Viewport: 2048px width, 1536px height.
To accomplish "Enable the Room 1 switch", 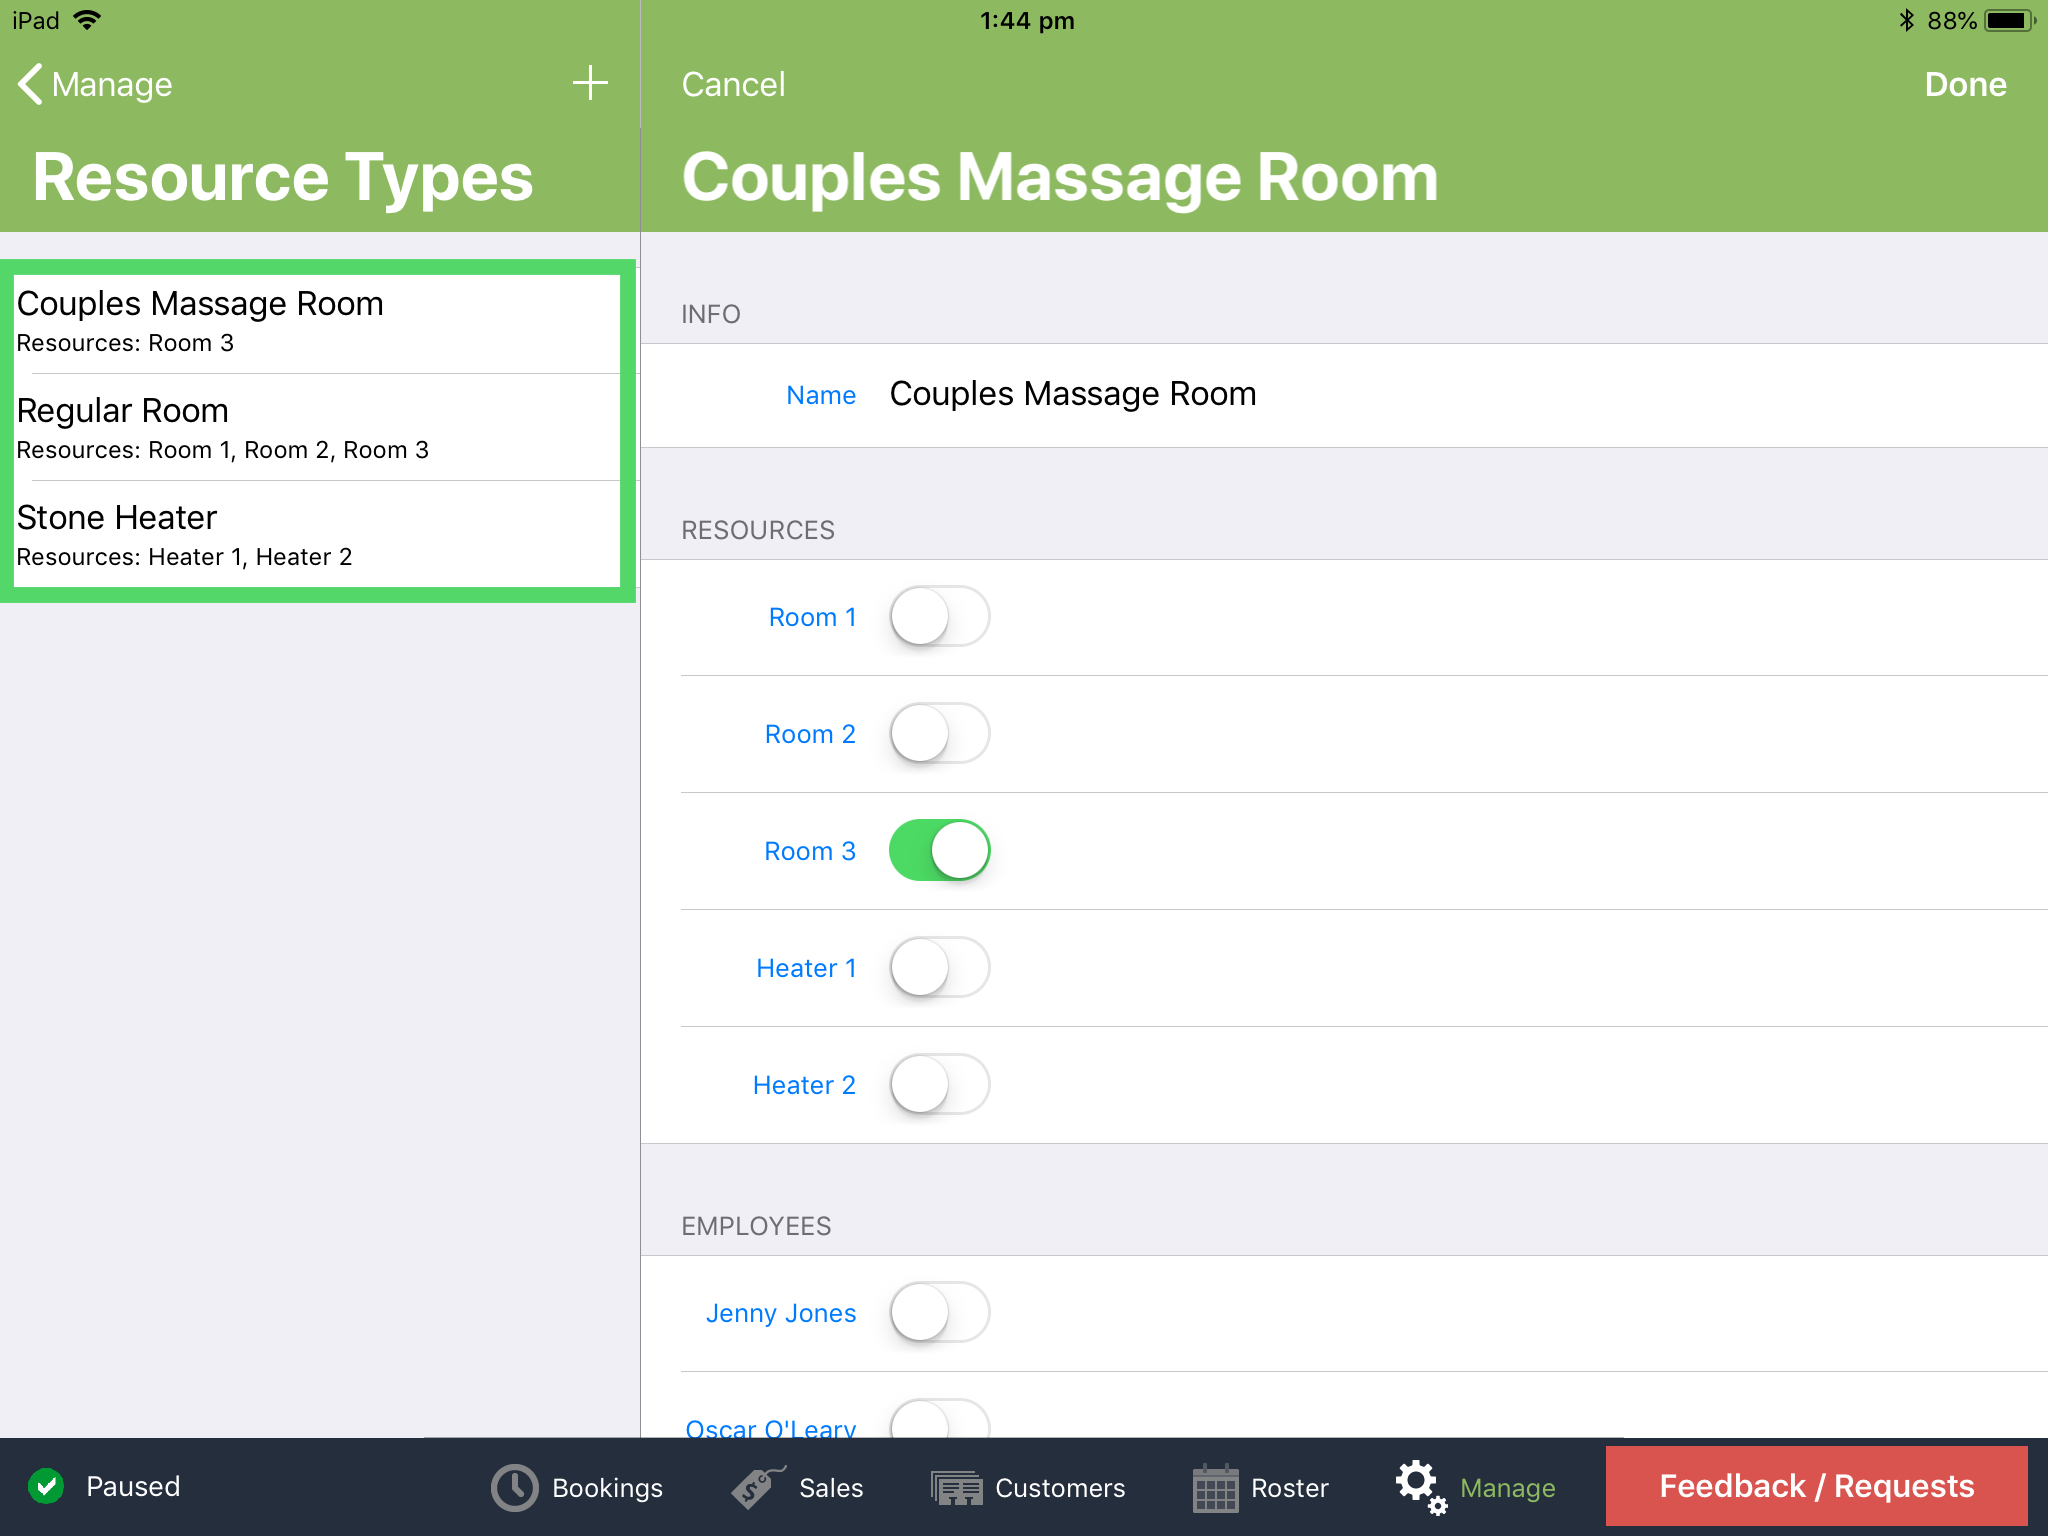I will pyautogui.click(x=939, y=617).
